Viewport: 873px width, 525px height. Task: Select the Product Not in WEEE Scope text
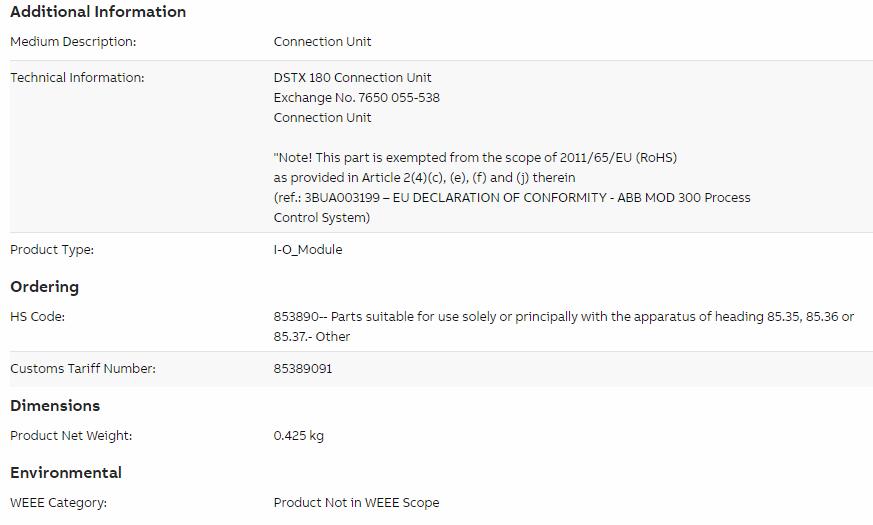tap(356, 503)
